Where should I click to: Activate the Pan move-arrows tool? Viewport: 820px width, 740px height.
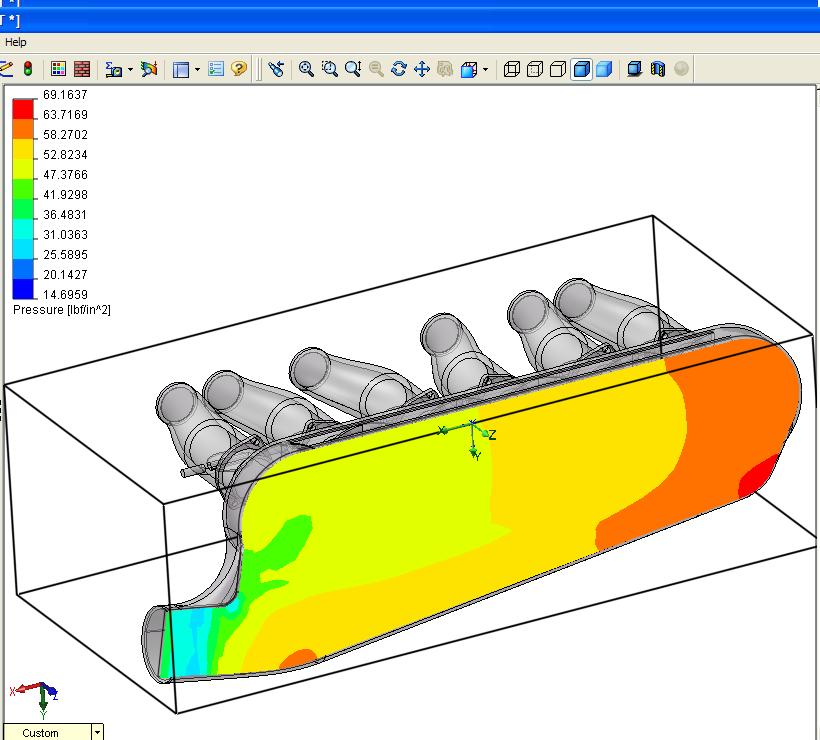pos(421,69)
